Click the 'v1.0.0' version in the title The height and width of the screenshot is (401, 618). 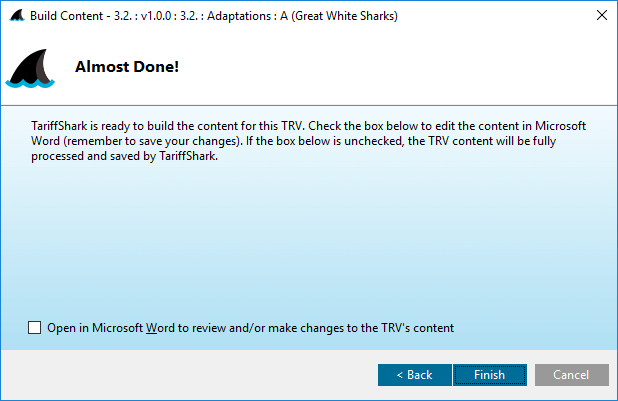coord(156,16)
